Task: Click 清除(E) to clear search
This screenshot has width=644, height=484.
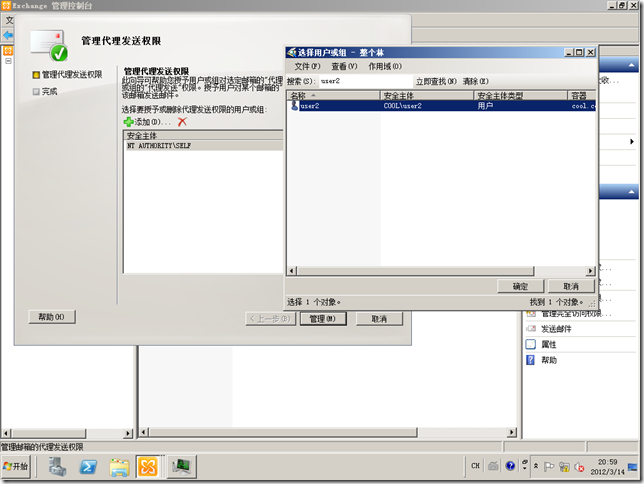Action: 476,81
